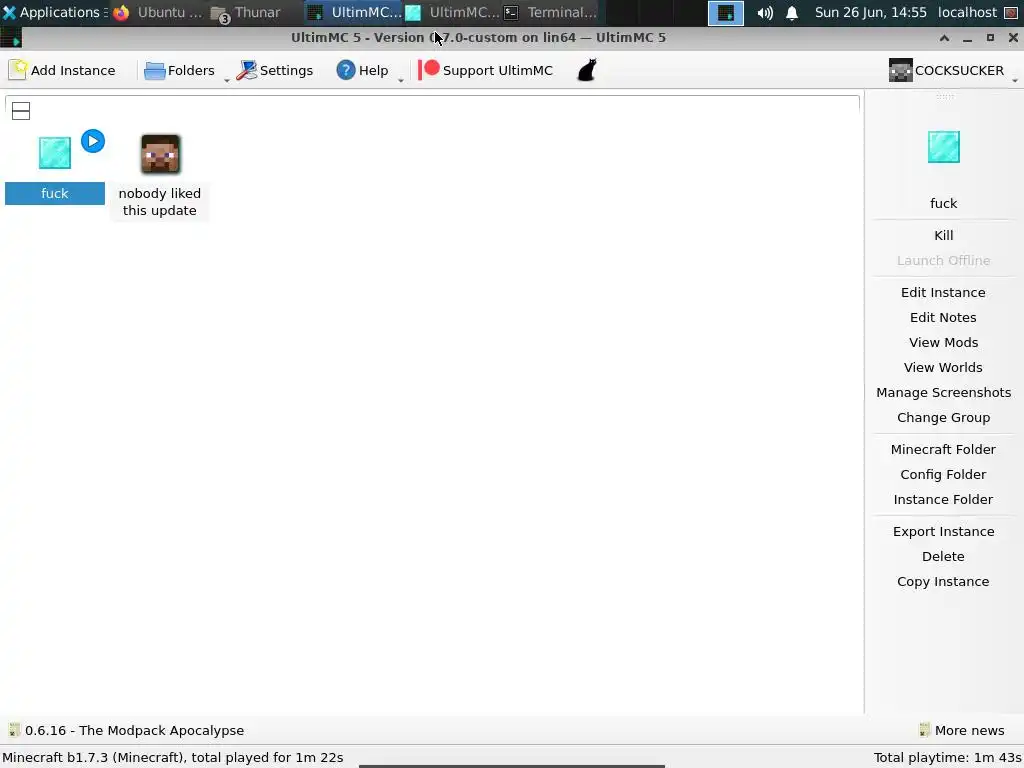Select 'nobody liked this update' instance label
The image size is (1024, 768).
159,202
